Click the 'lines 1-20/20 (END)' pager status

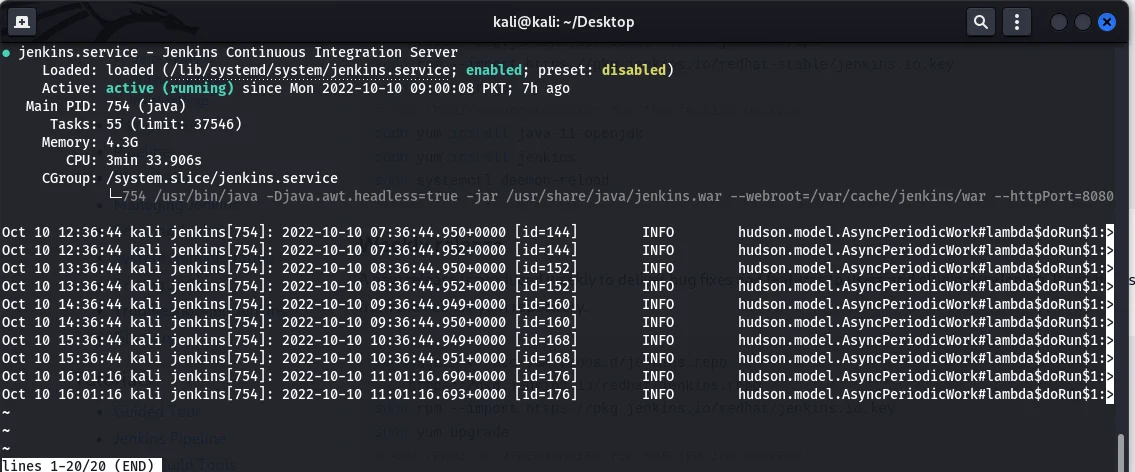tap(81, 465)
